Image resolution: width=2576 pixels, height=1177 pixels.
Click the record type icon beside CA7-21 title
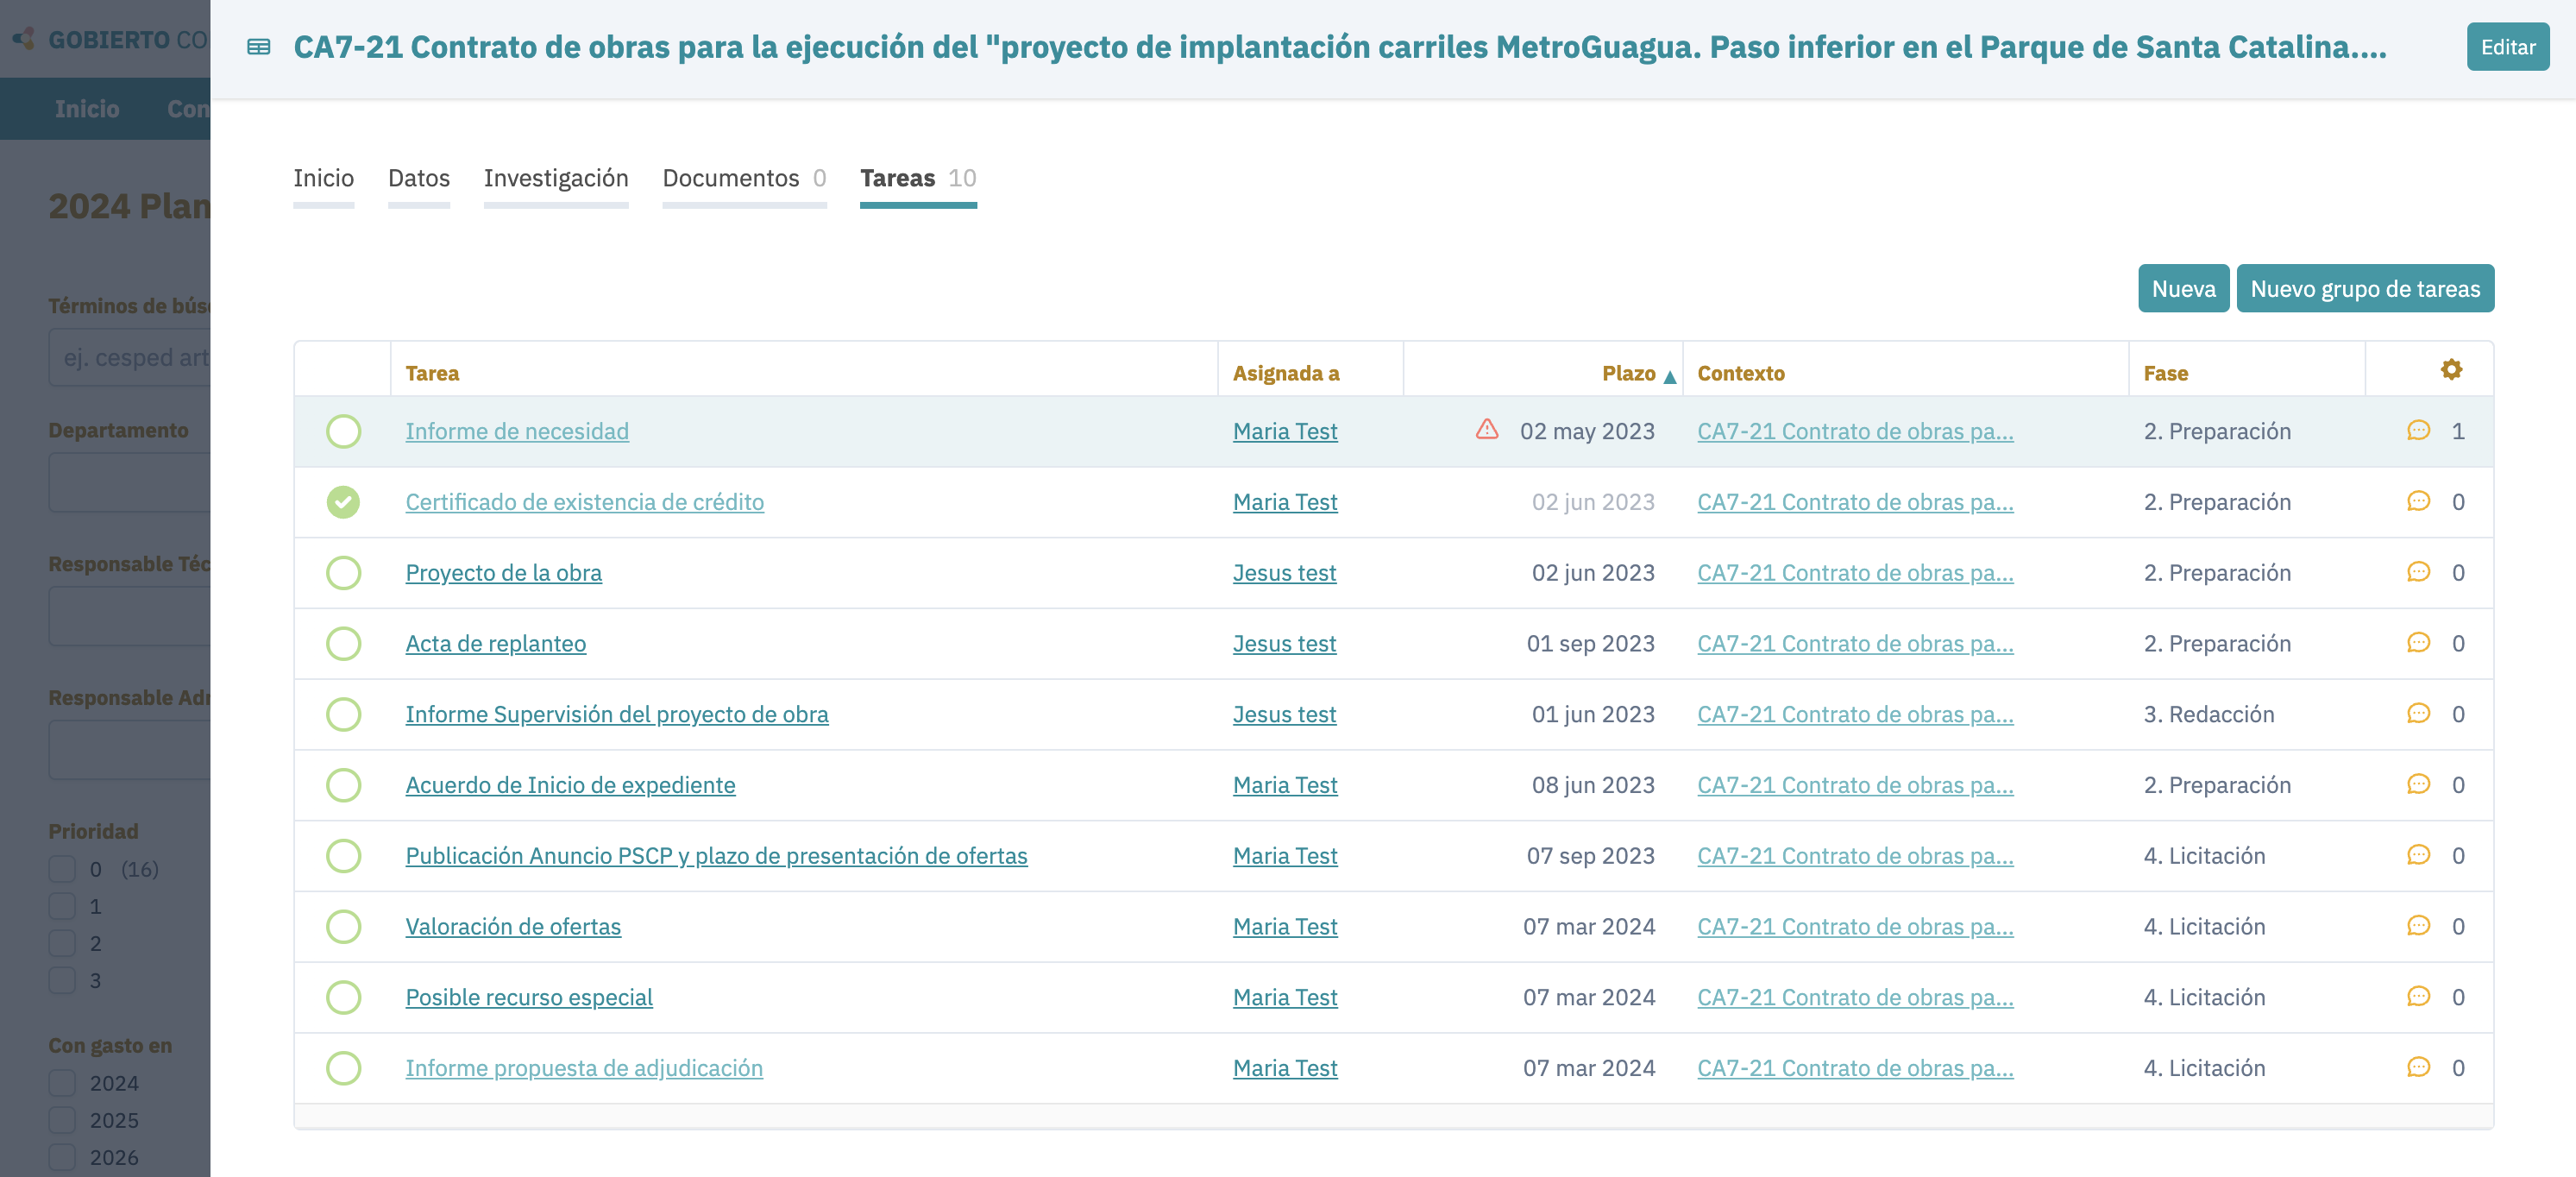[259, 47]
